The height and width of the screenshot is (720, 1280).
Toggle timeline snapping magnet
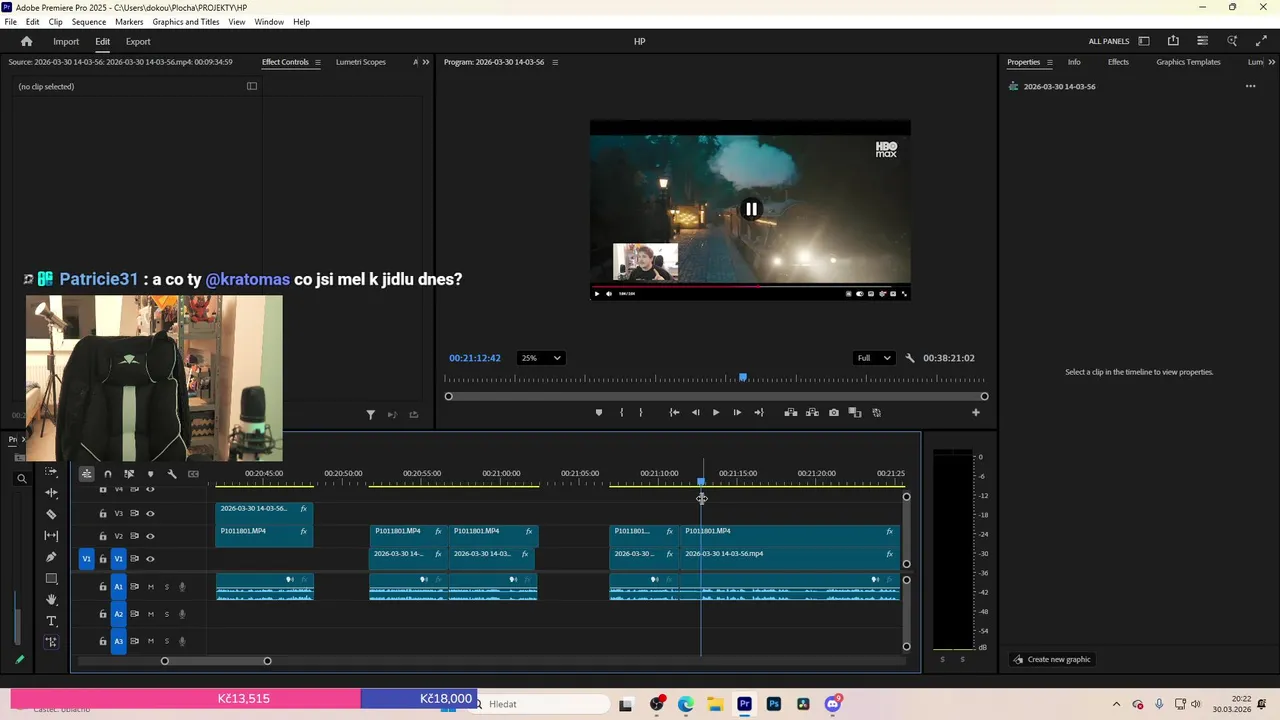pyautogui.click(x=108, y=474)
